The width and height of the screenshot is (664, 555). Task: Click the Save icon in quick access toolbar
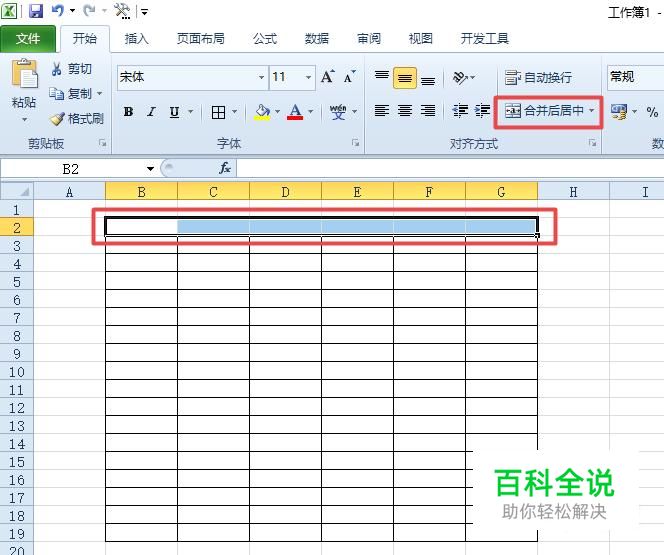tap(36, 11)
